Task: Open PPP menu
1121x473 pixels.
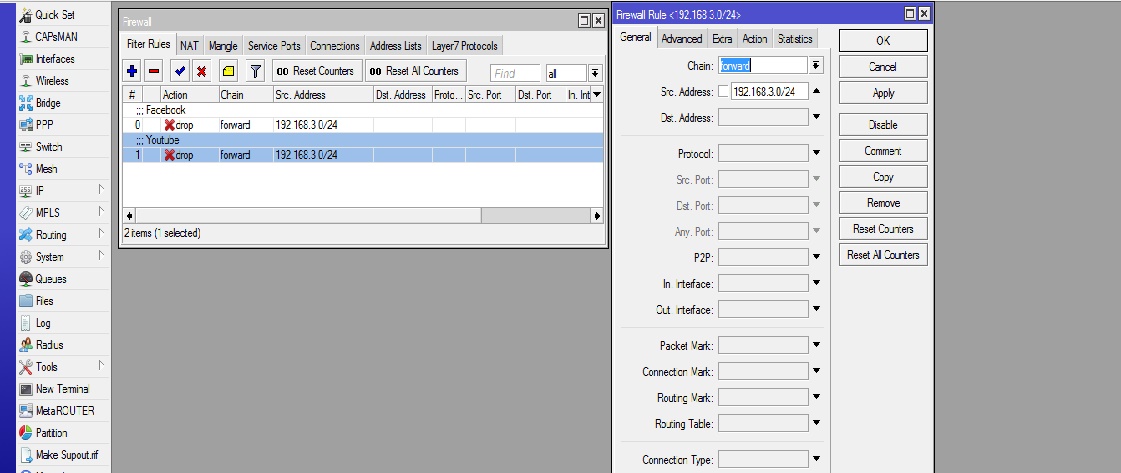Action: tap(44, 125)
